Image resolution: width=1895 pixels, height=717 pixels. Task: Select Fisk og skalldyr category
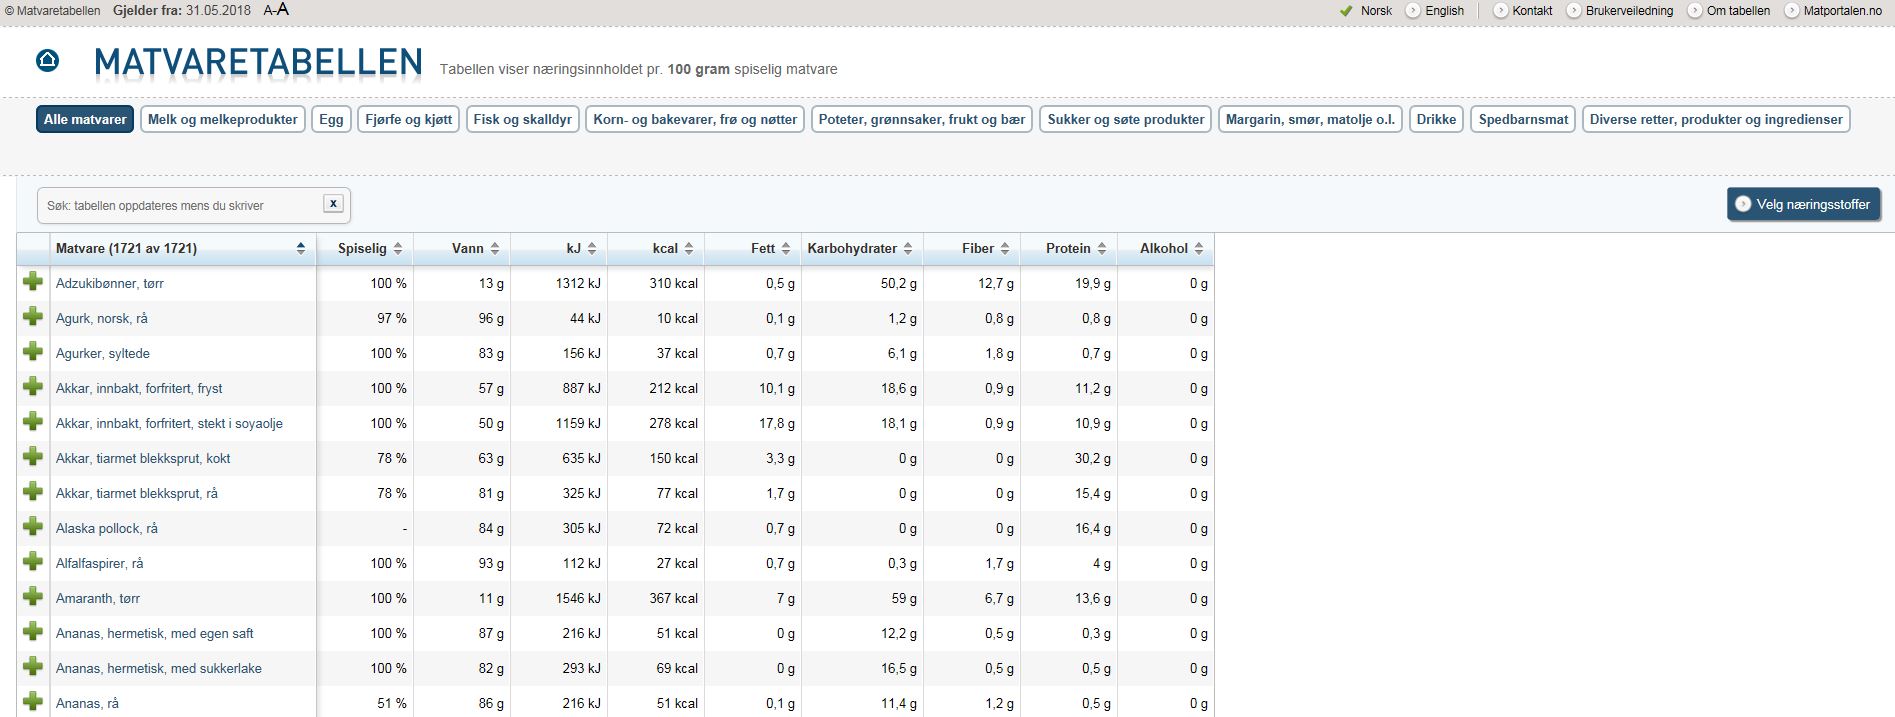click(x=522, y=119)
